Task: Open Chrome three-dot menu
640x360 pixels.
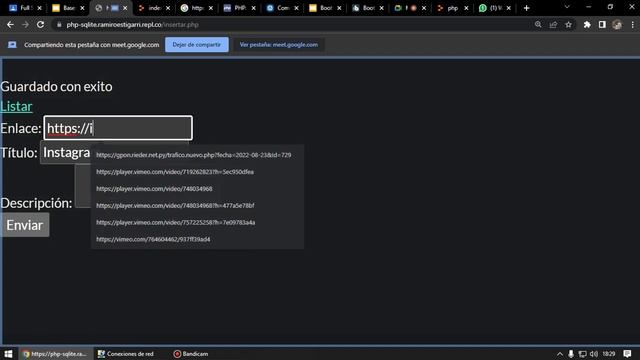Action: (632, 24)
